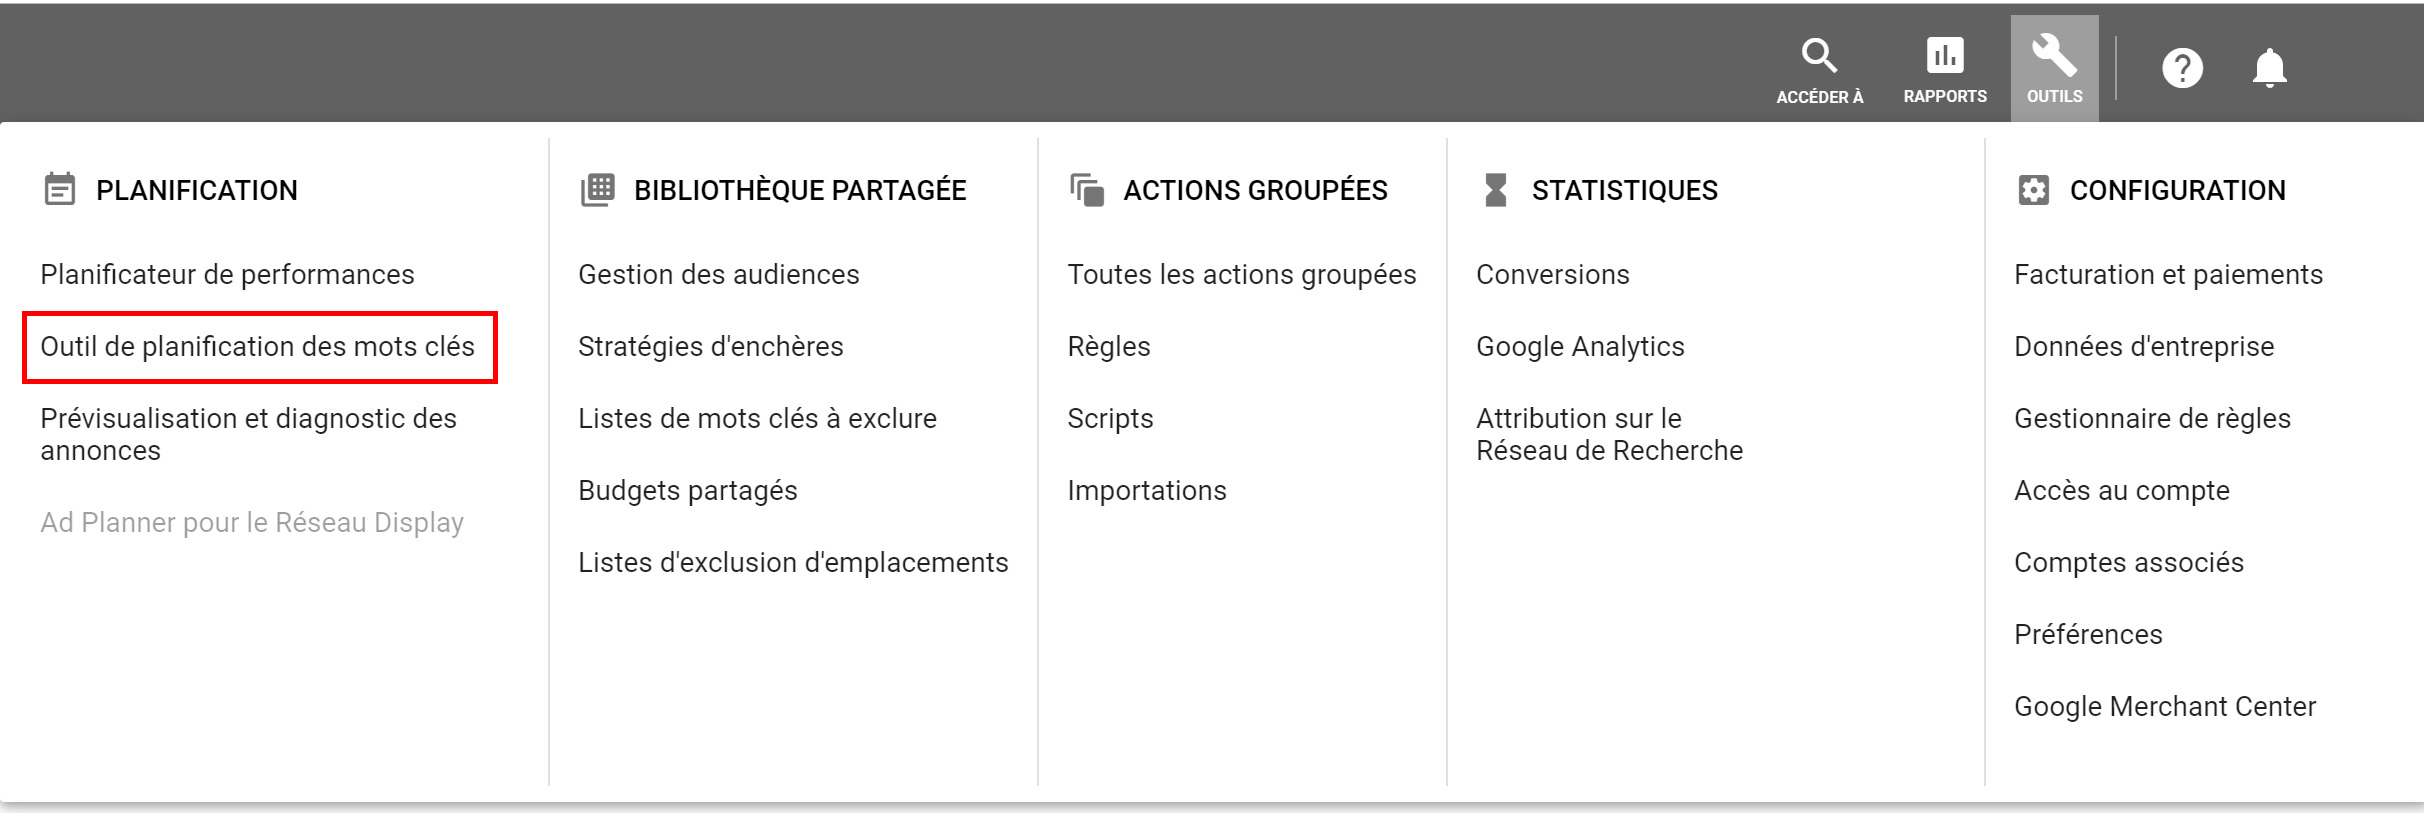The width and height of the screenshot is (2424, 813).
Task: Open Stratégies d'enchères
Action: point(711,347)
